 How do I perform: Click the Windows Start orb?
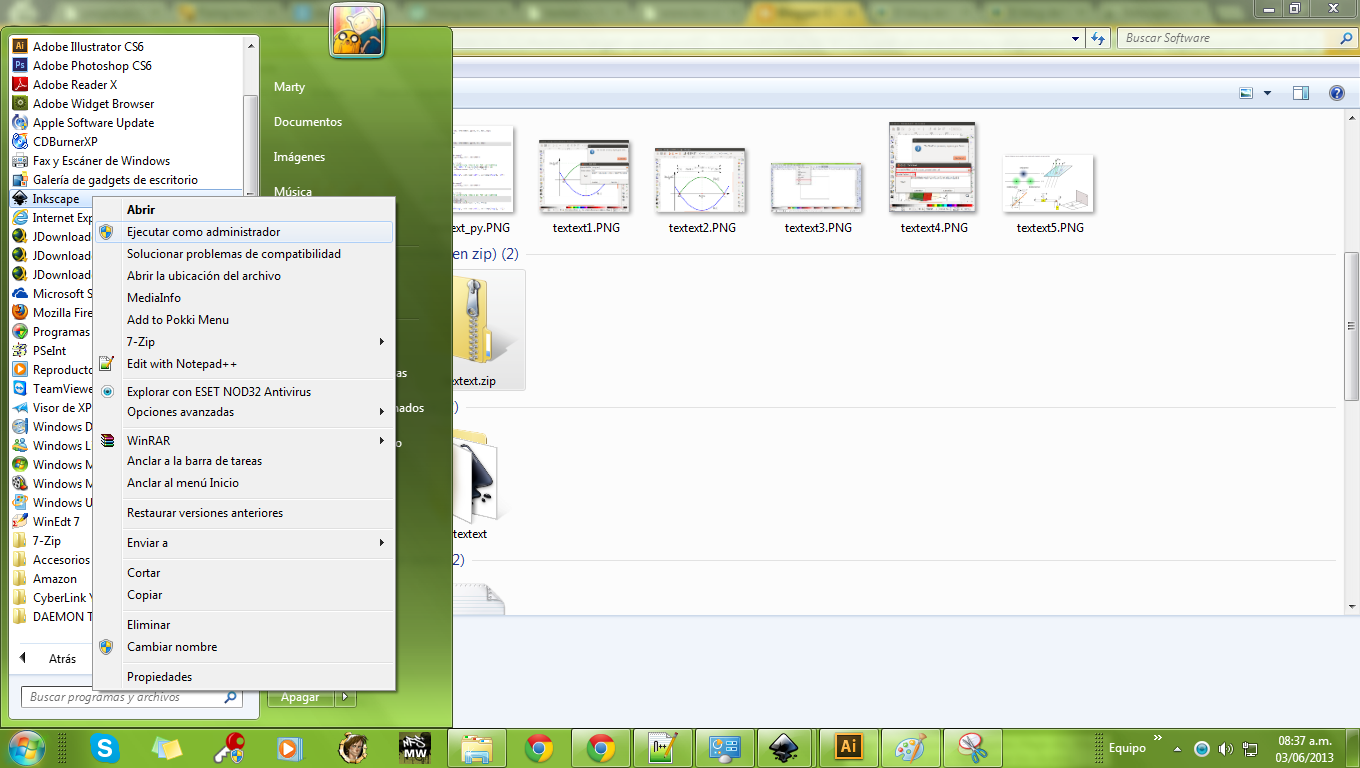(27, 747)
